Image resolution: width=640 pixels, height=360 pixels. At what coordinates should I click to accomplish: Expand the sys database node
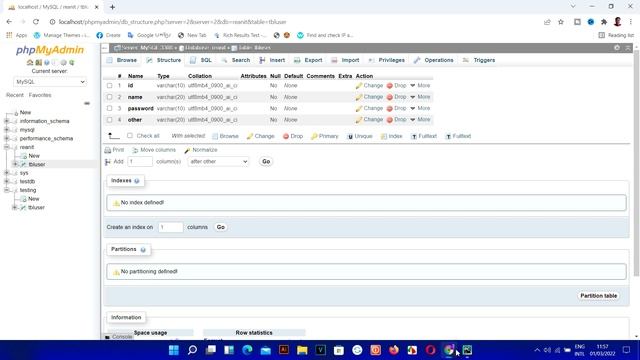(x=7, y=173)
